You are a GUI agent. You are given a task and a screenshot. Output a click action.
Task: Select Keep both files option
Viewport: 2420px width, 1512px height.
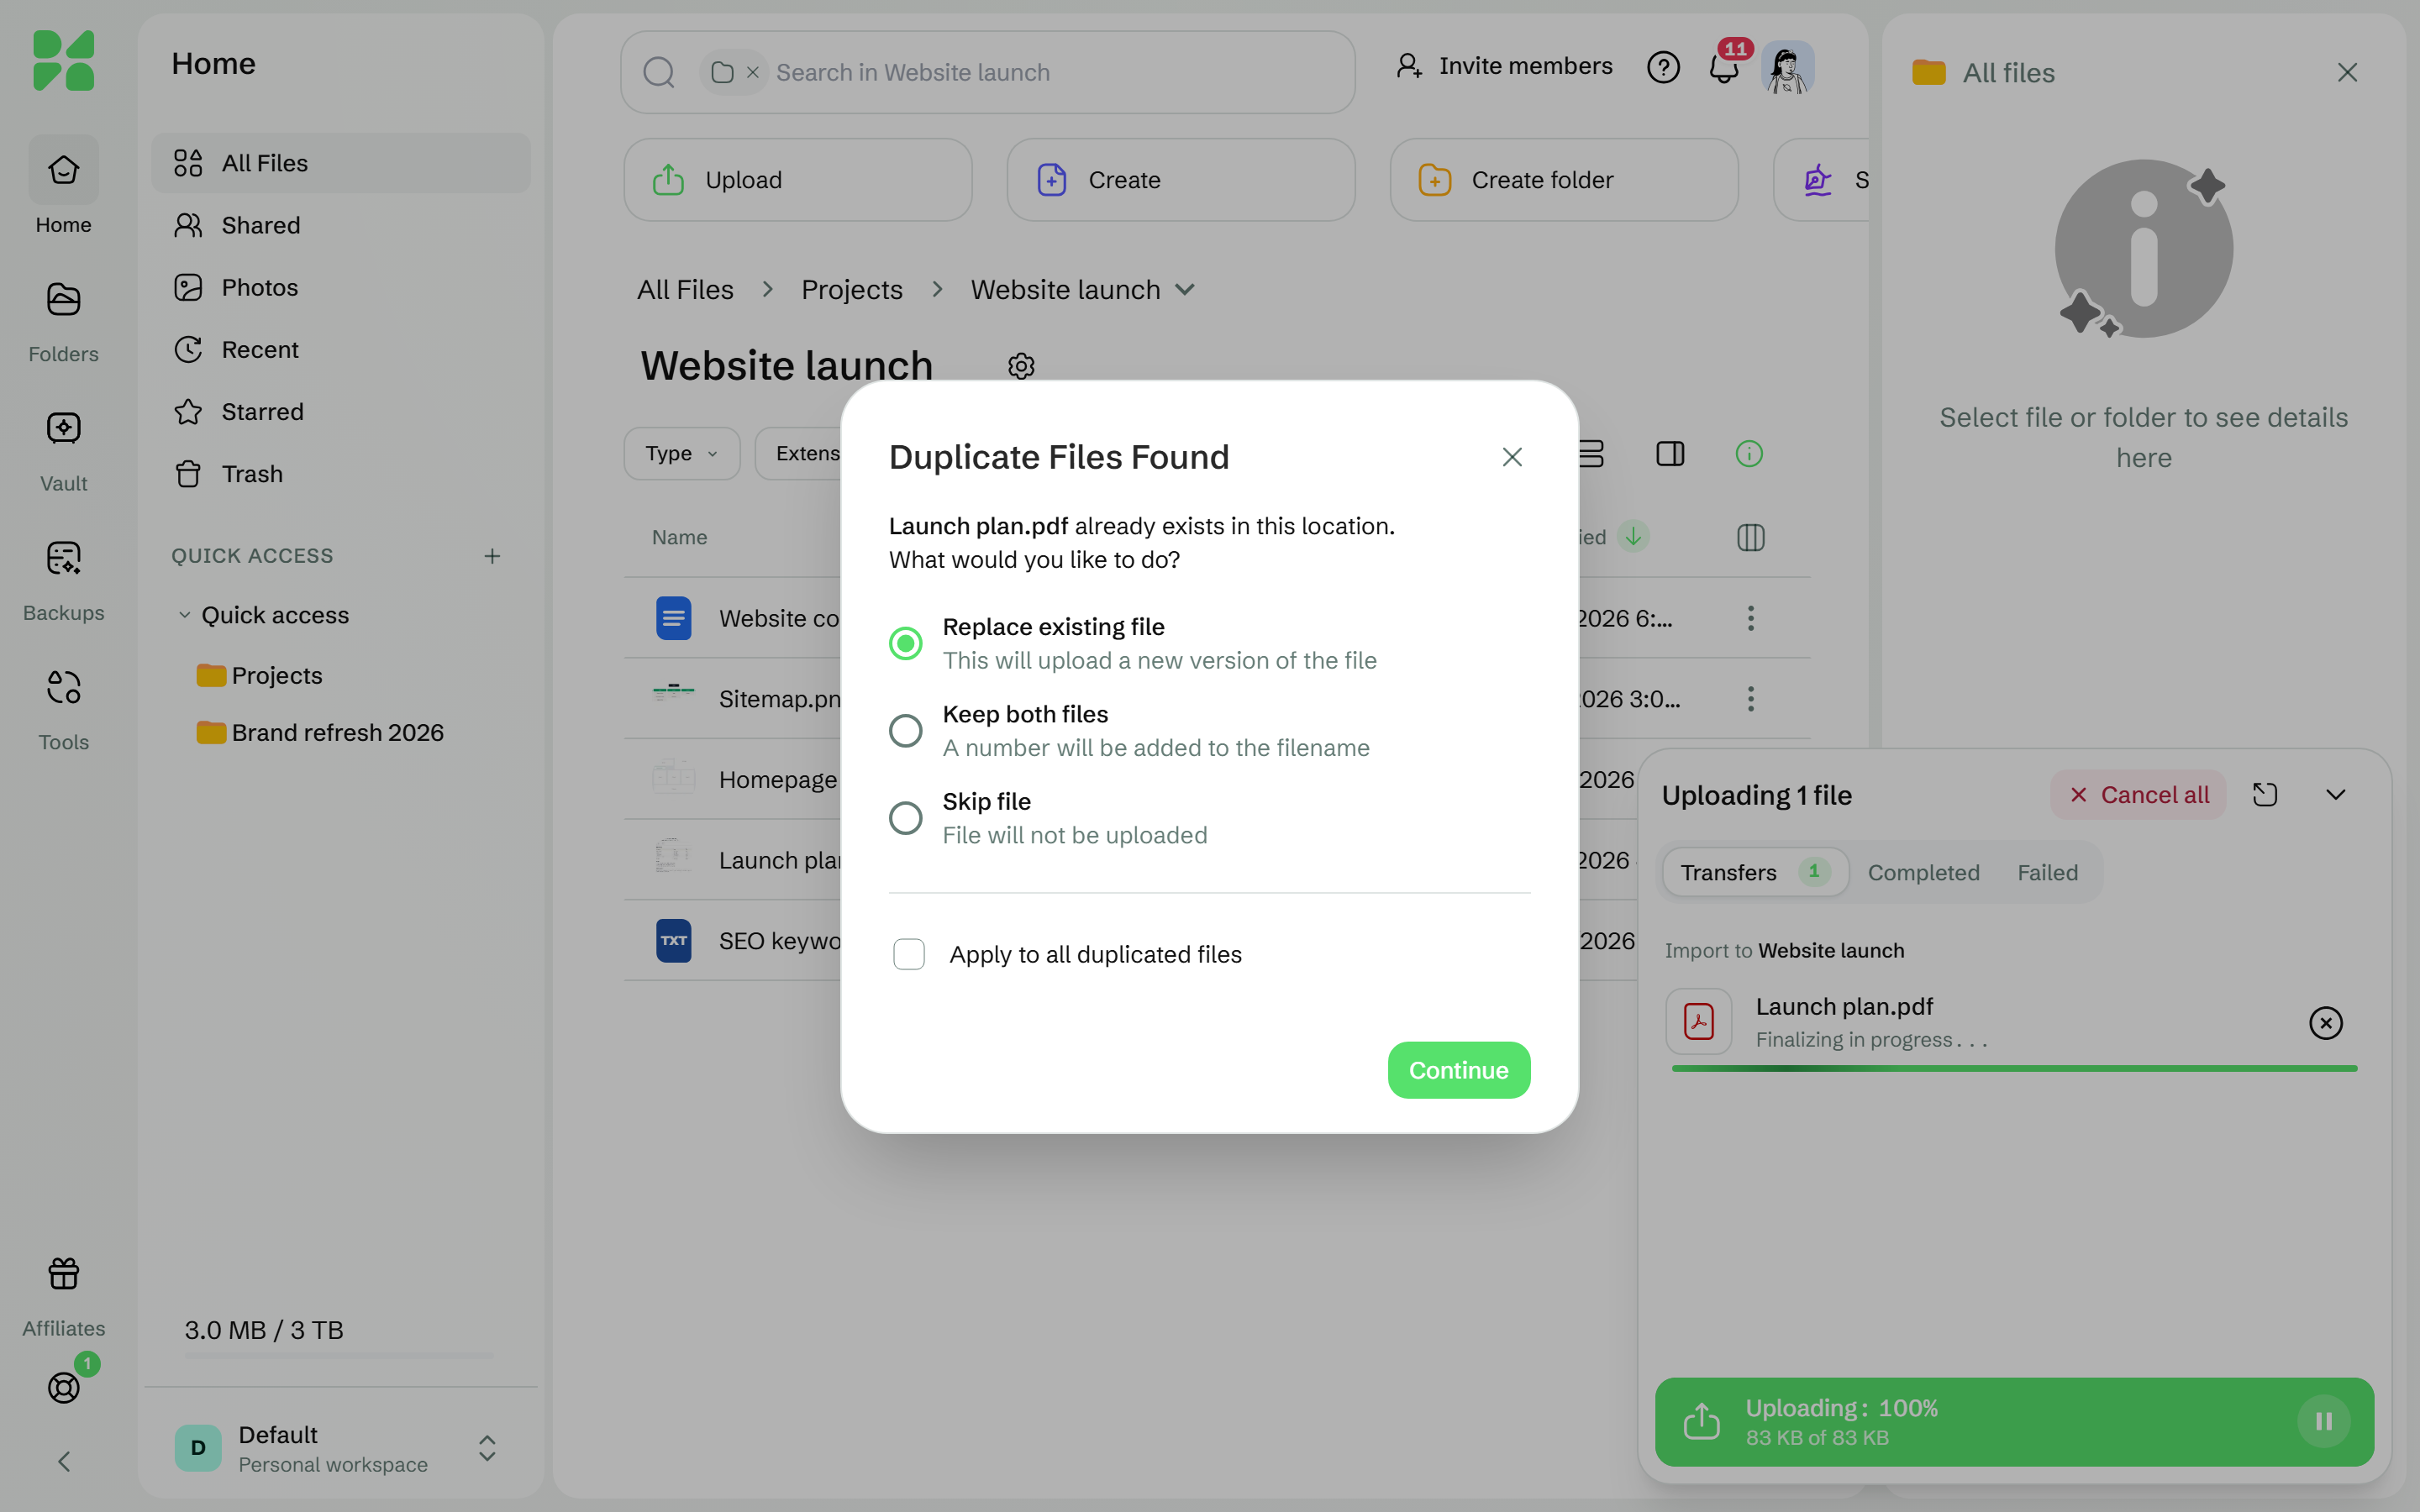click(905, 731)
